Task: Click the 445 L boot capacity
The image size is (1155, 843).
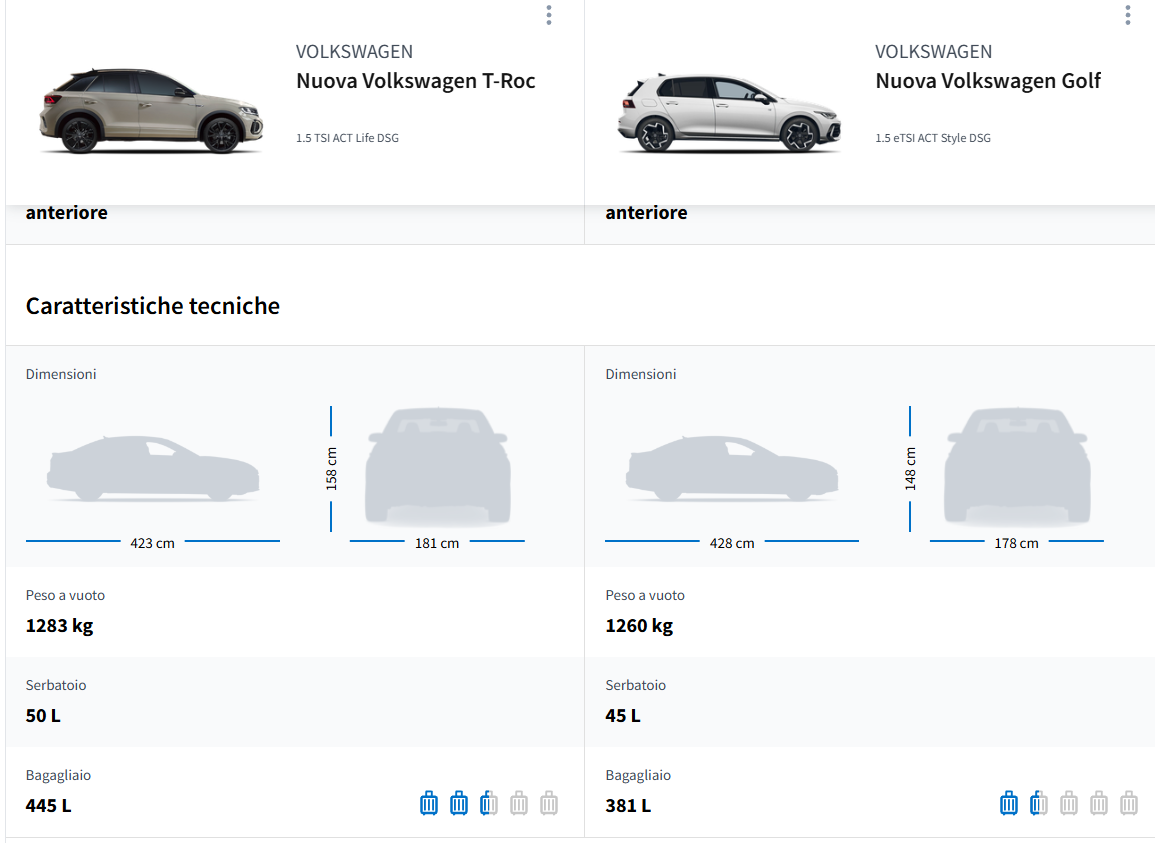Action: pos(49,805)
